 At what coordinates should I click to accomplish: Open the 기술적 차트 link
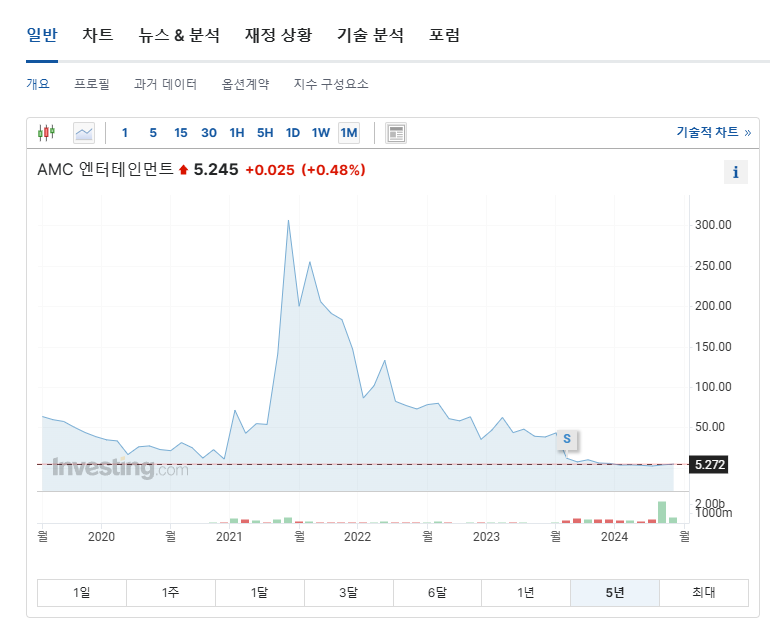[714, 132]
